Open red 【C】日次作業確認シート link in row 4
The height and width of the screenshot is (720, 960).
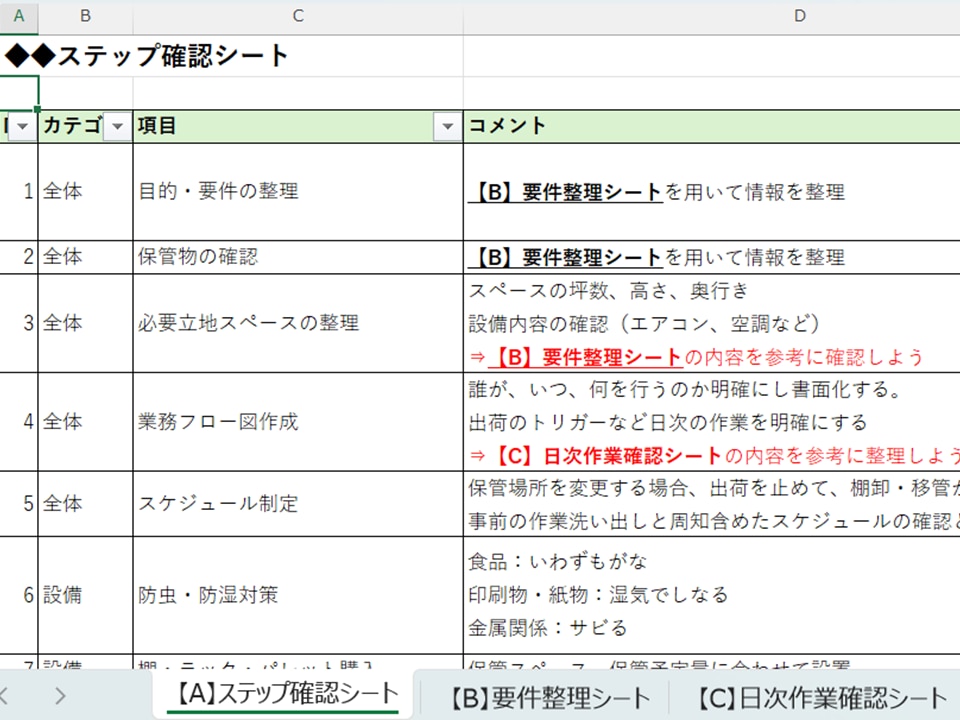pos(606,456)
